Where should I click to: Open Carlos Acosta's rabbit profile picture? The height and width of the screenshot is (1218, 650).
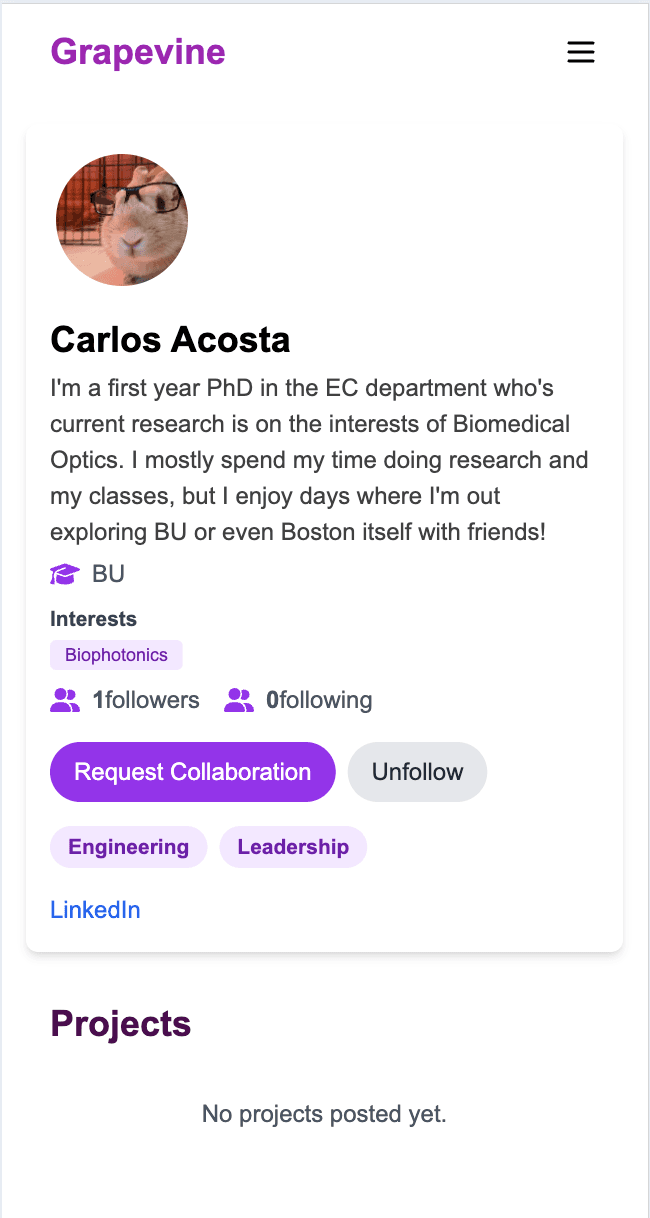(x=122, y=220)
